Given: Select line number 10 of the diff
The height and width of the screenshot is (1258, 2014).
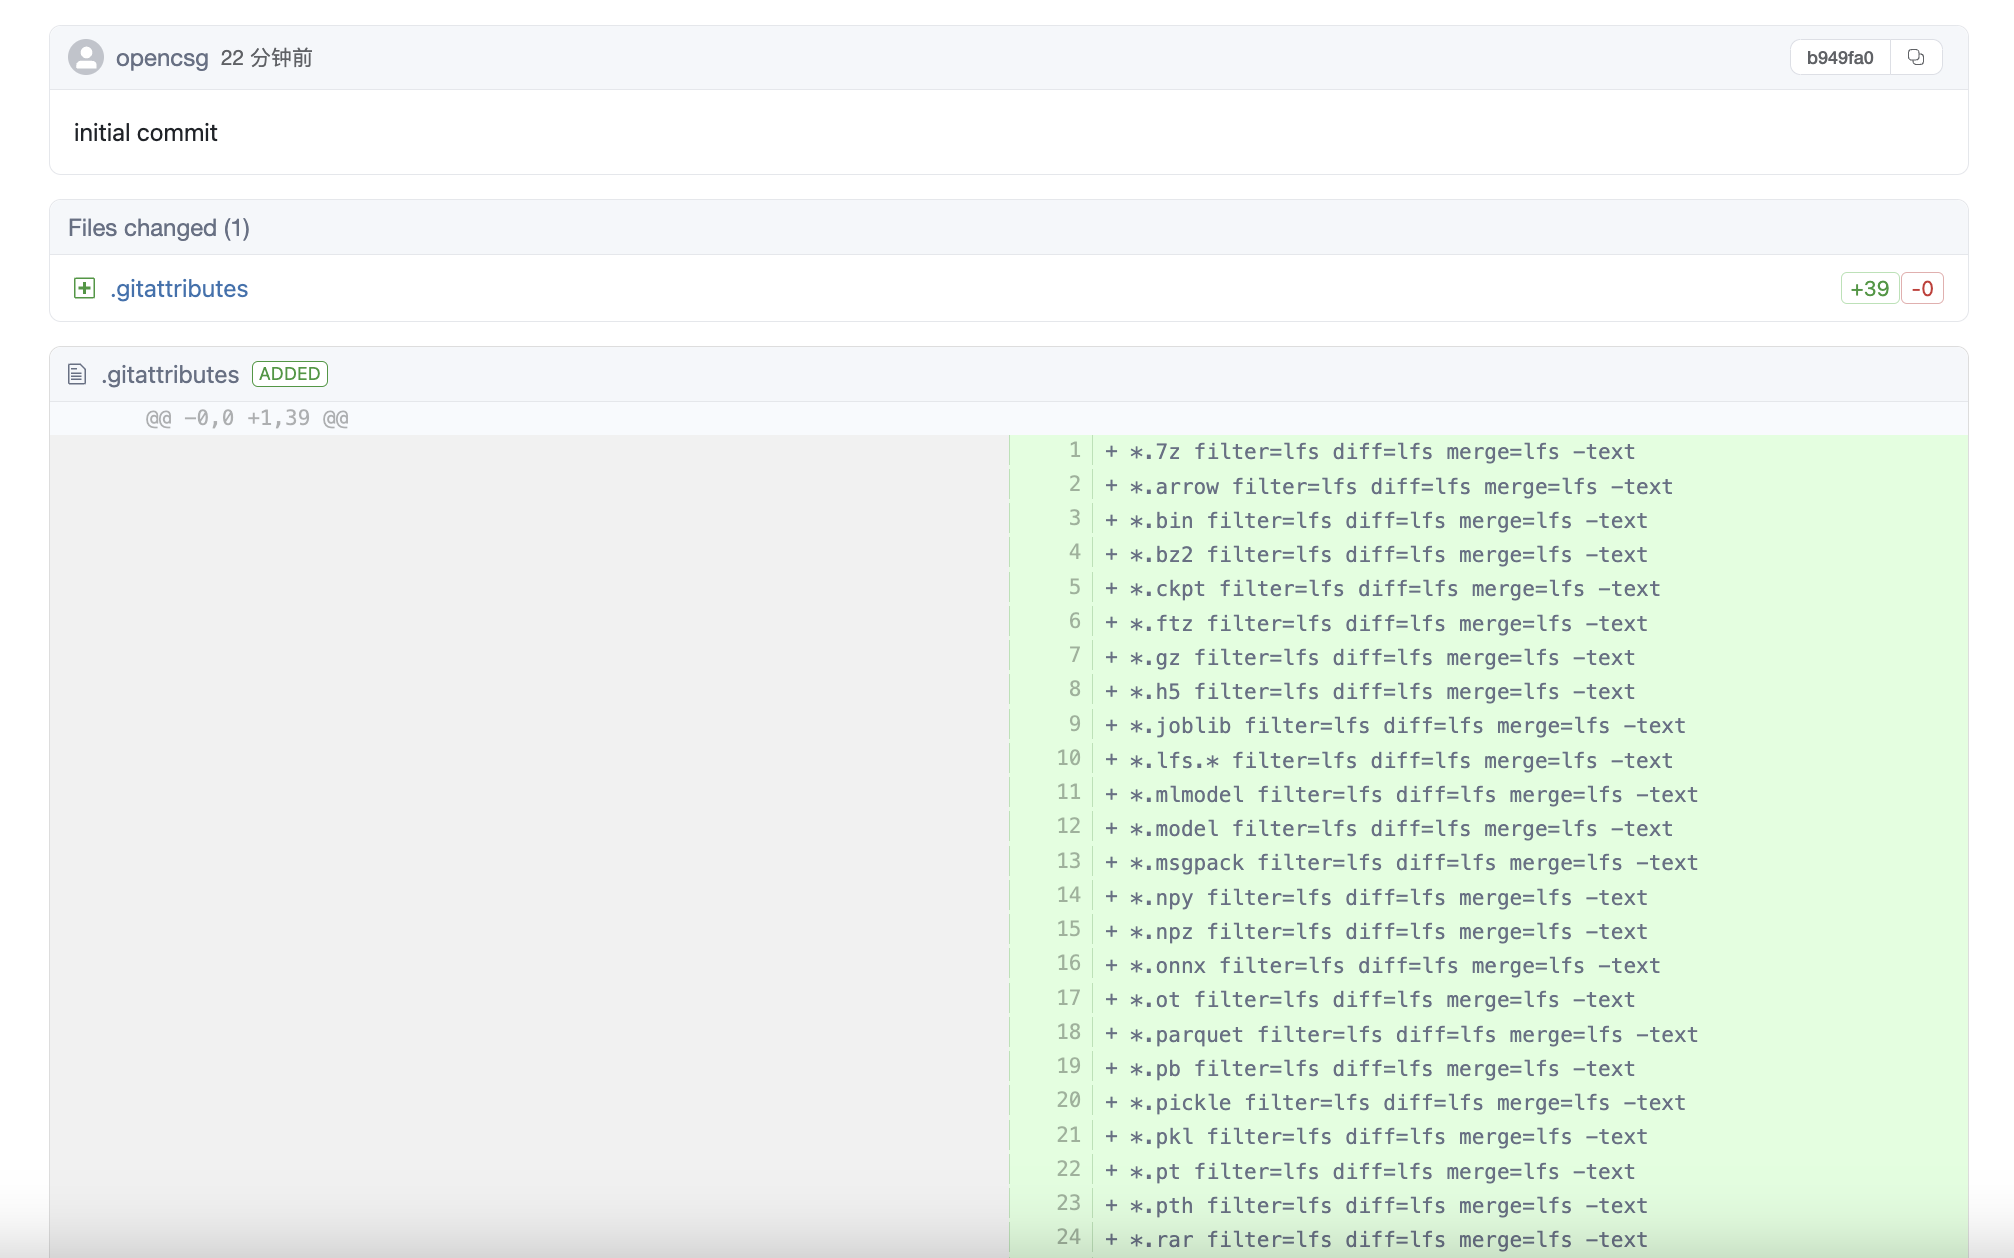Looking at the screenshot, I should [1068, 758].
